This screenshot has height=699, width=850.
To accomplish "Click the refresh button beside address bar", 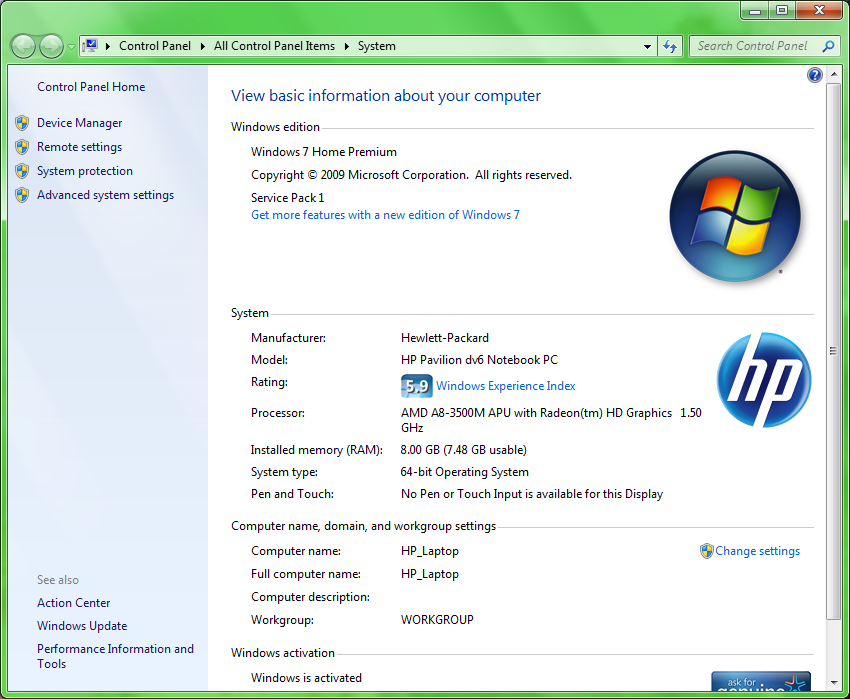I will (x=670, y=46).
